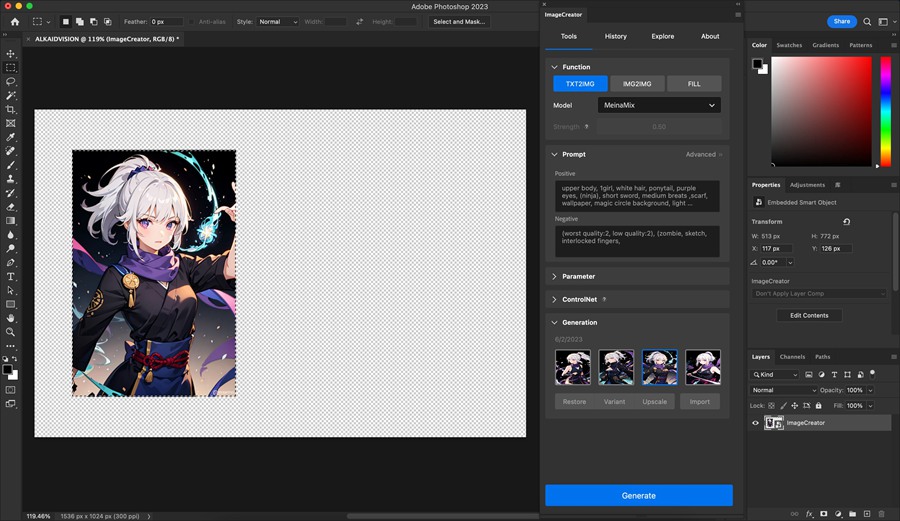Click the Upscale button
The width and height of the screenshot is (900, 521).
coord(654,402)
